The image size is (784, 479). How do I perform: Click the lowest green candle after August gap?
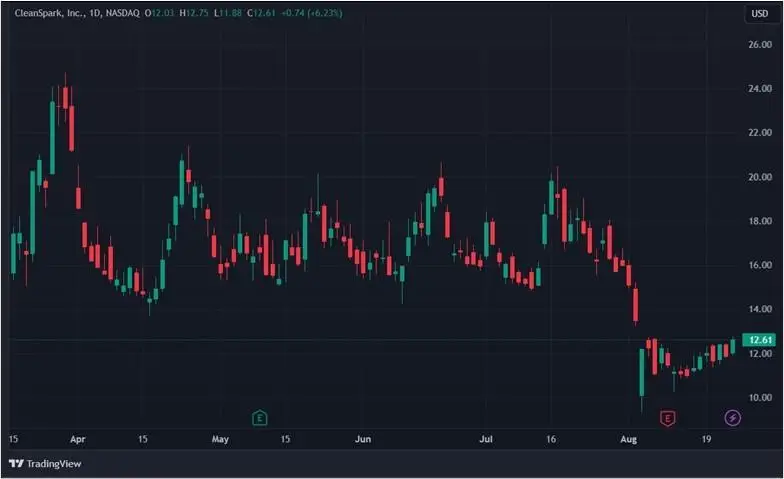point(642,370)
